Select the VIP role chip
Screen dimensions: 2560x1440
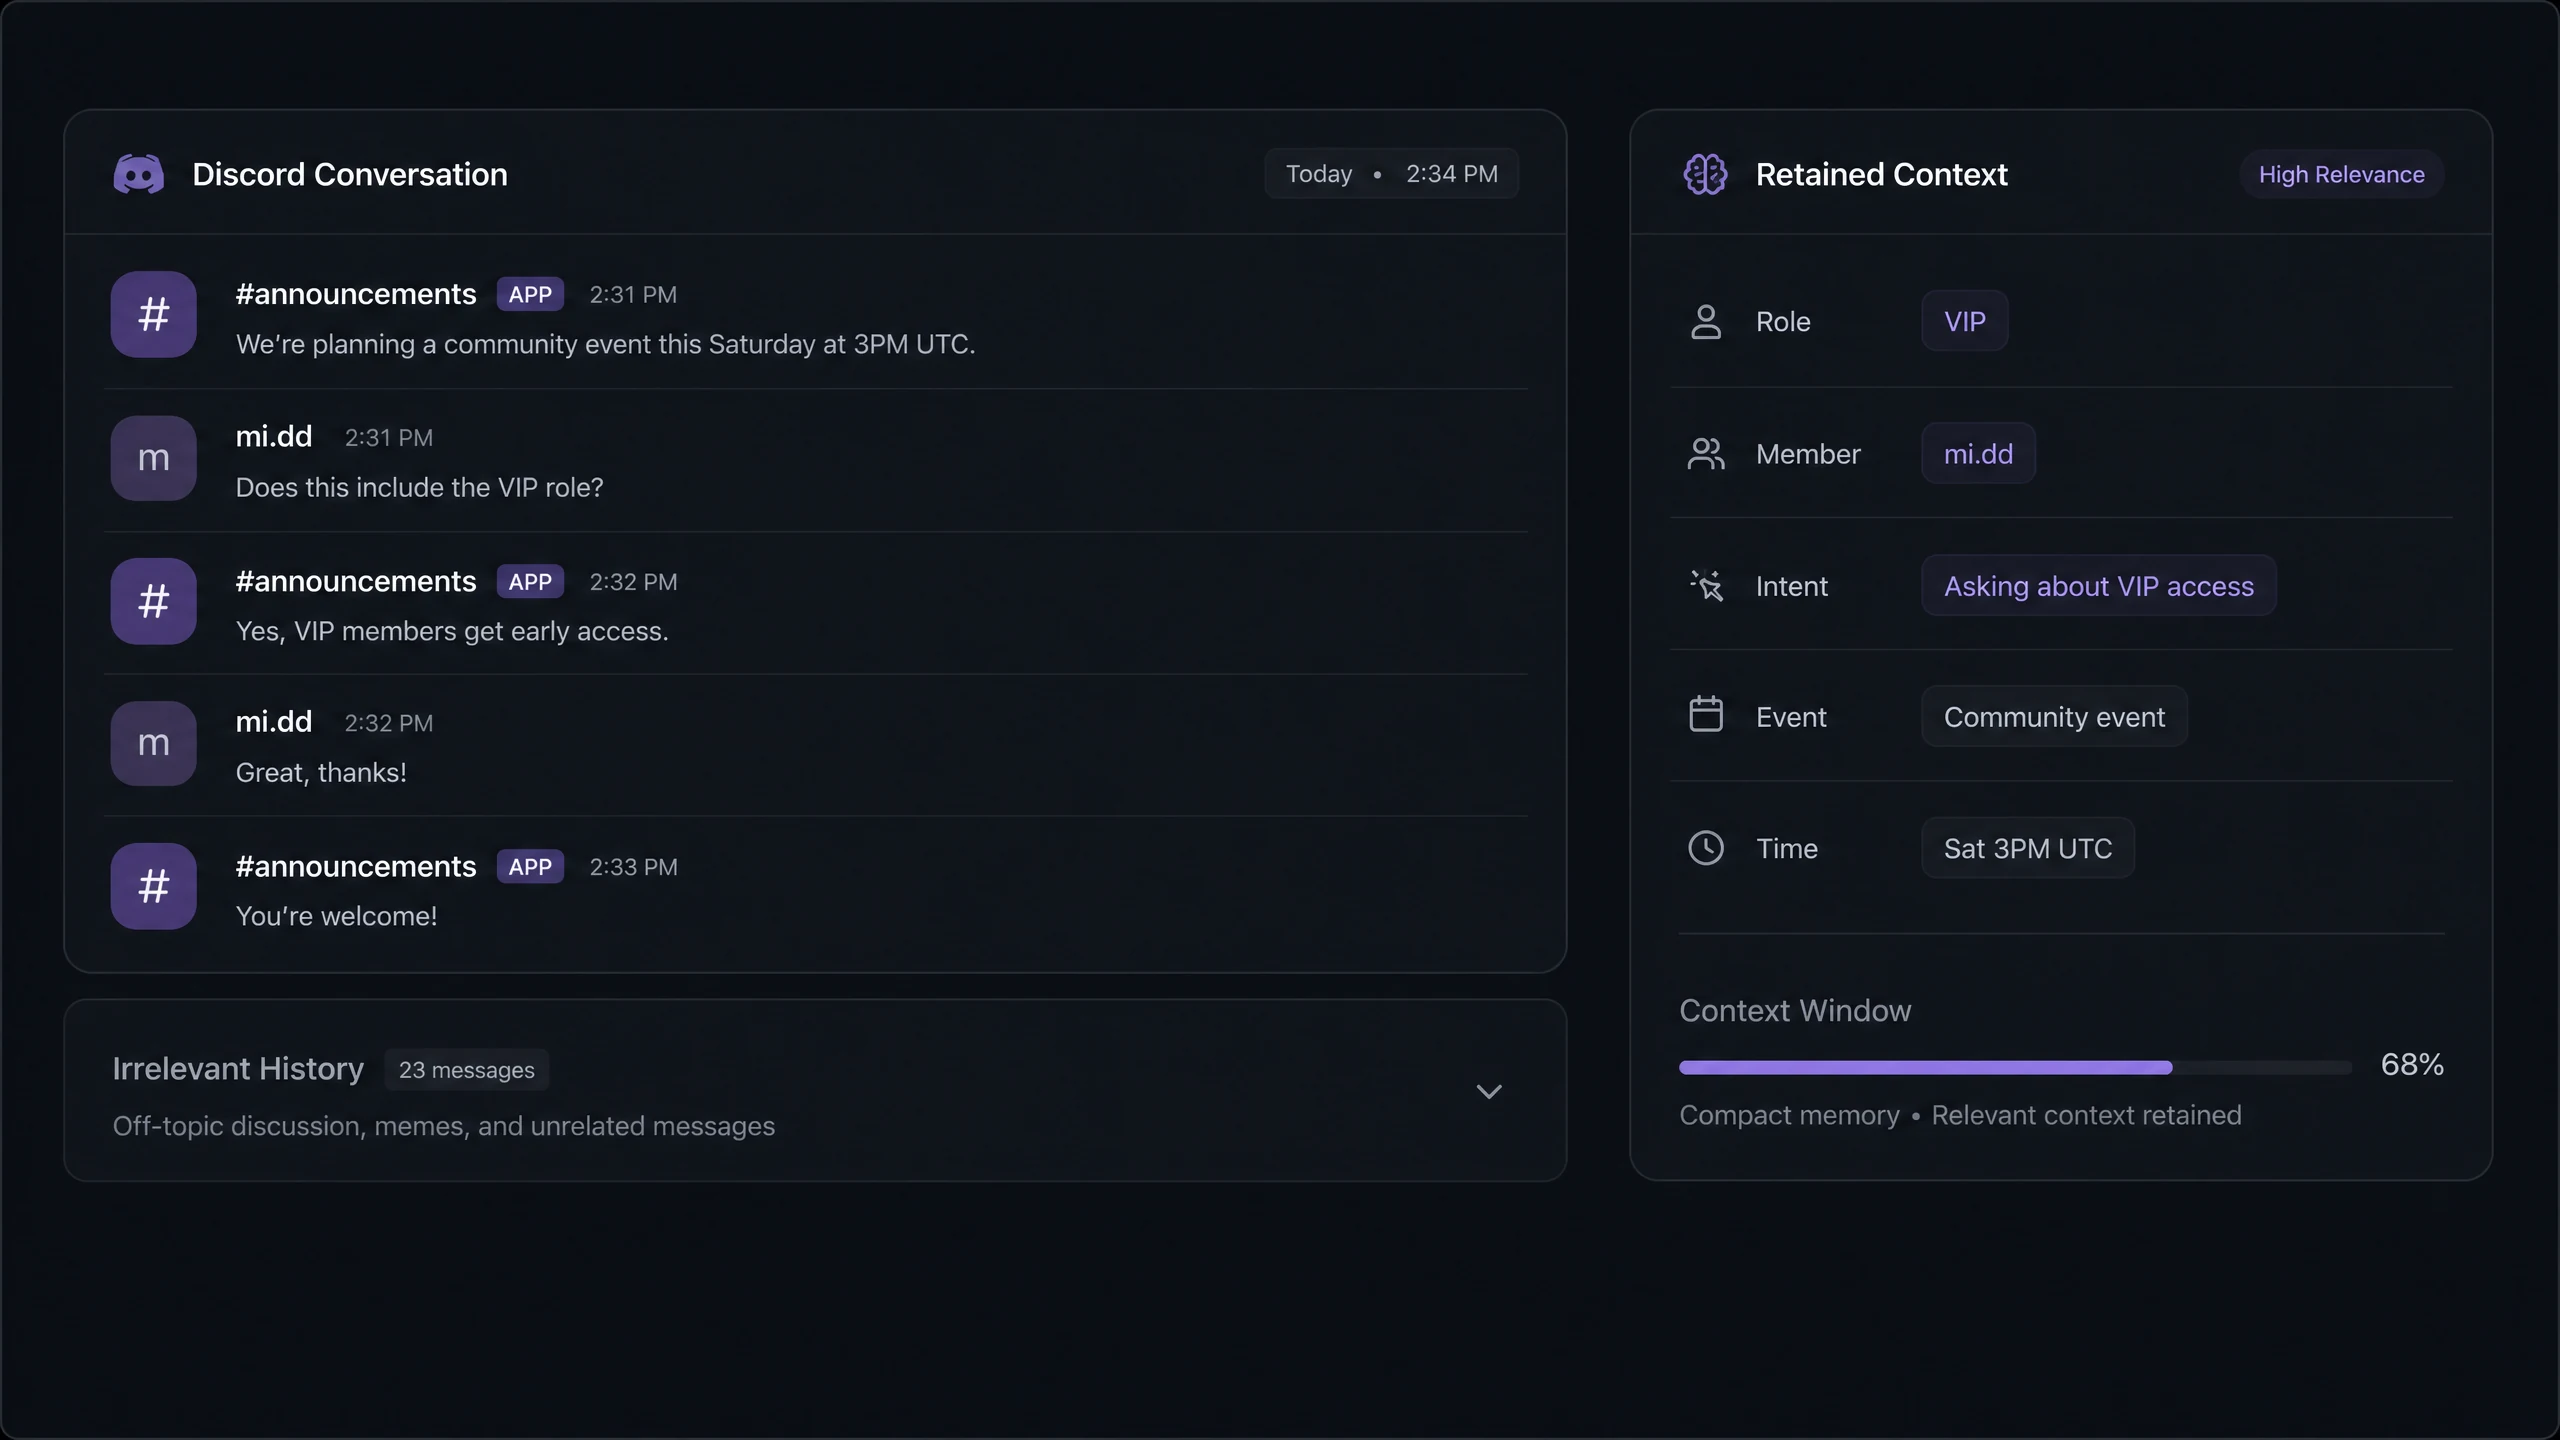1964,321
